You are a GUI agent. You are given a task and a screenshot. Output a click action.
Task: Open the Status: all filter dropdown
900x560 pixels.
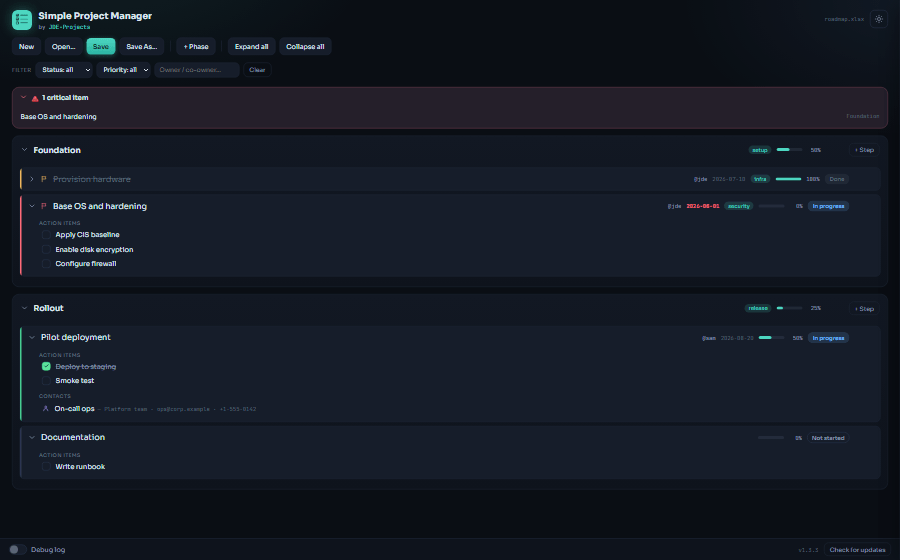point(64,70)
